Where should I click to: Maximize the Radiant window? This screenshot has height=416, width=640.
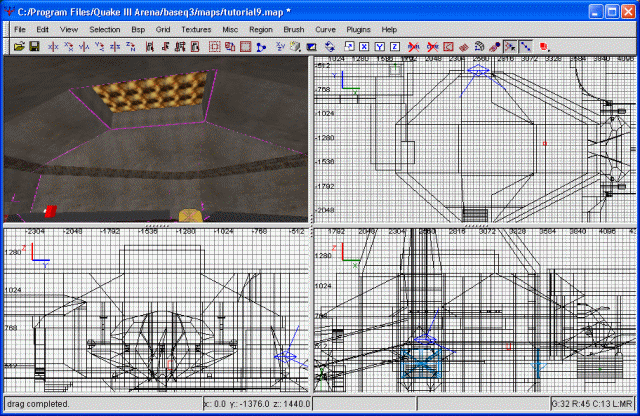coord(611,11)
